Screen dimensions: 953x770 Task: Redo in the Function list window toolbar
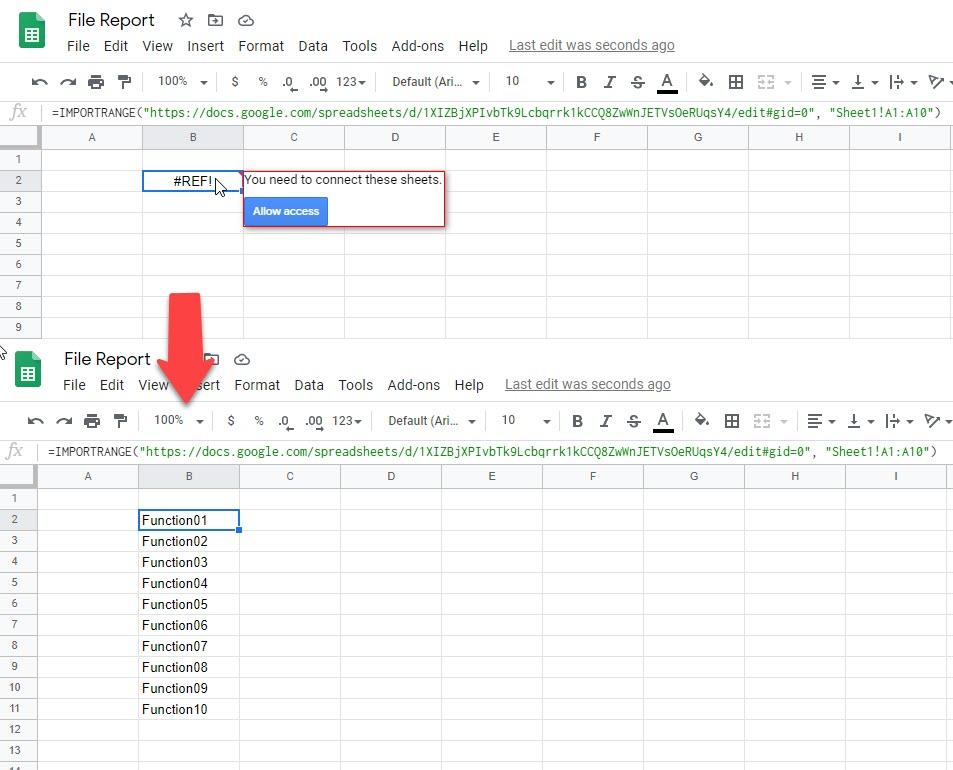[64, 421]
